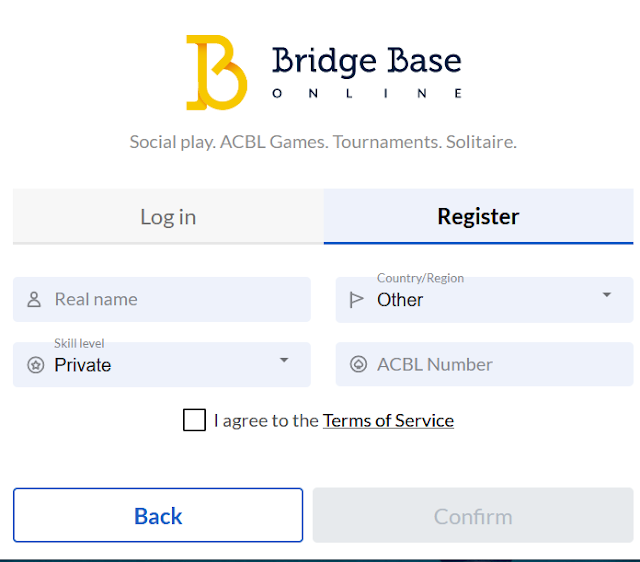This screenshot has width=640, height=562.
Task: Open the Terms of Service link
Action: (x=388, y=420)
